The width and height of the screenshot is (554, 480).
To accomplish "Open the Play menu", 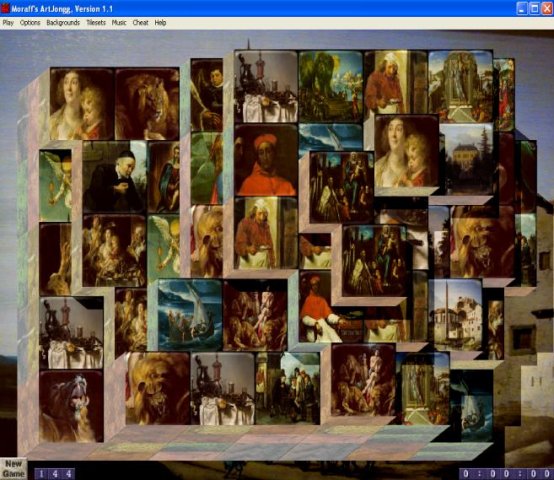I will click(x=8, y=23).
